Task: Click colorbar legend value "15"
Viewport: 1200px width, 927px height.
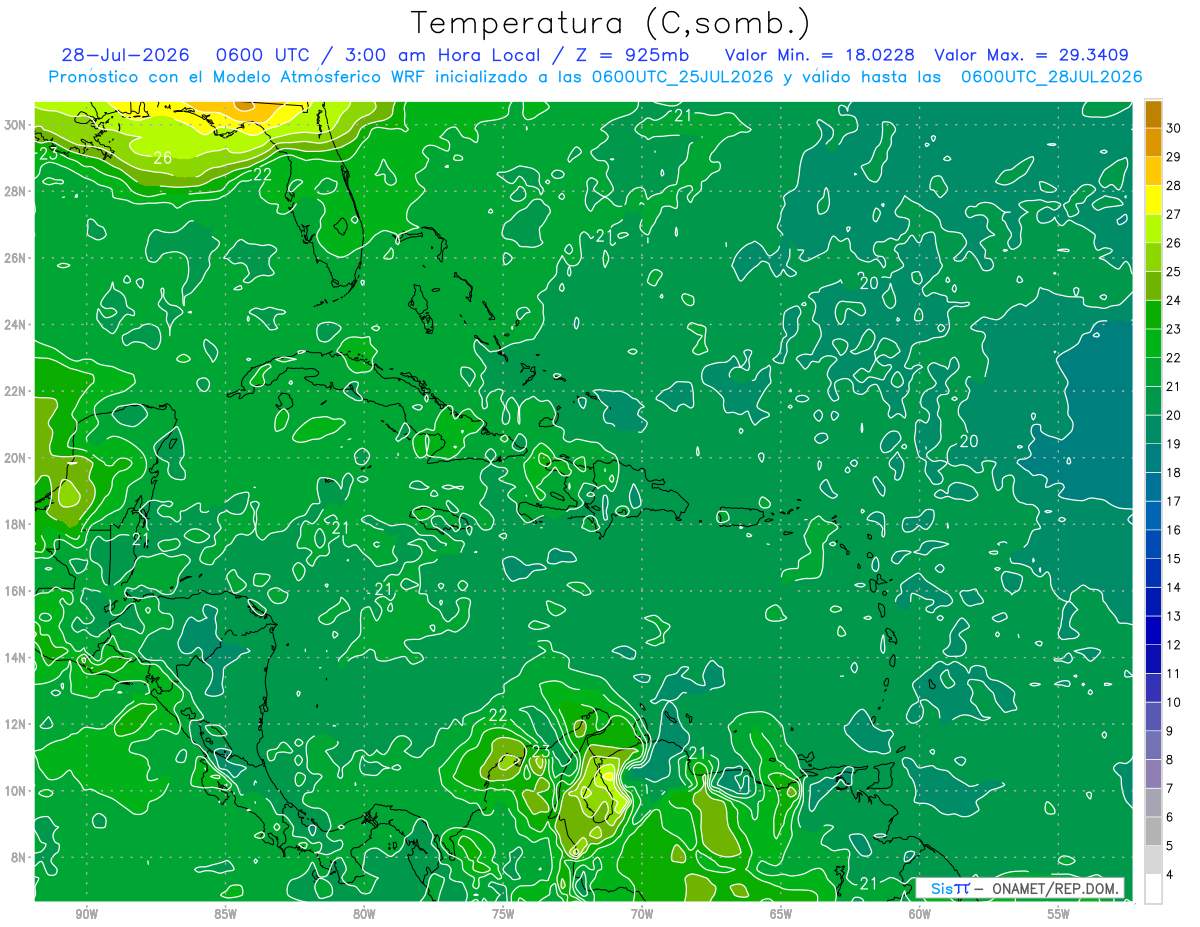Action: pos(1174,559)
